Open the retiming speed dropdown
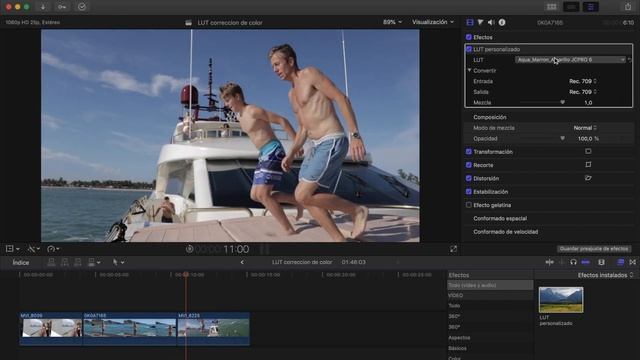The image size is (640, 360). click(x=53, y=249)
